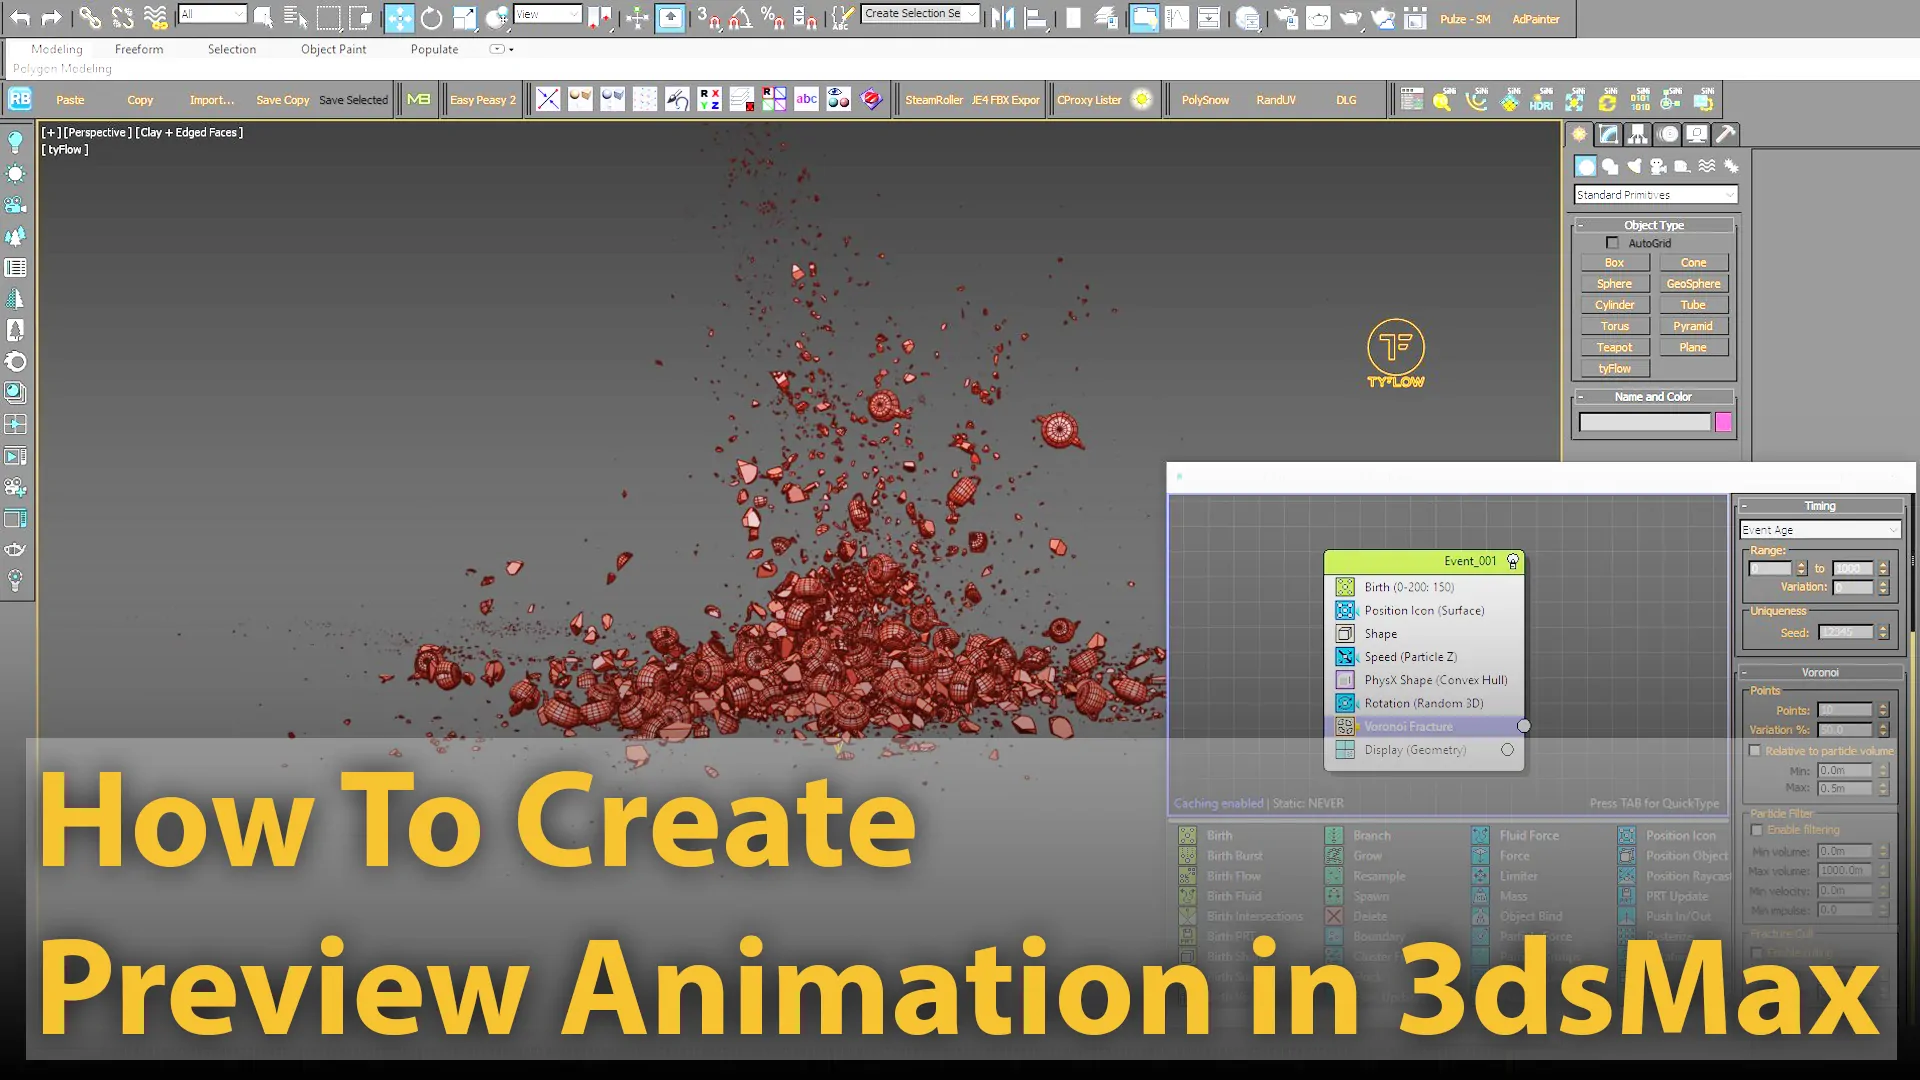Collapse the Object Type rollout
This screenshot has width=1920, height=1080.
(1654, 225)
